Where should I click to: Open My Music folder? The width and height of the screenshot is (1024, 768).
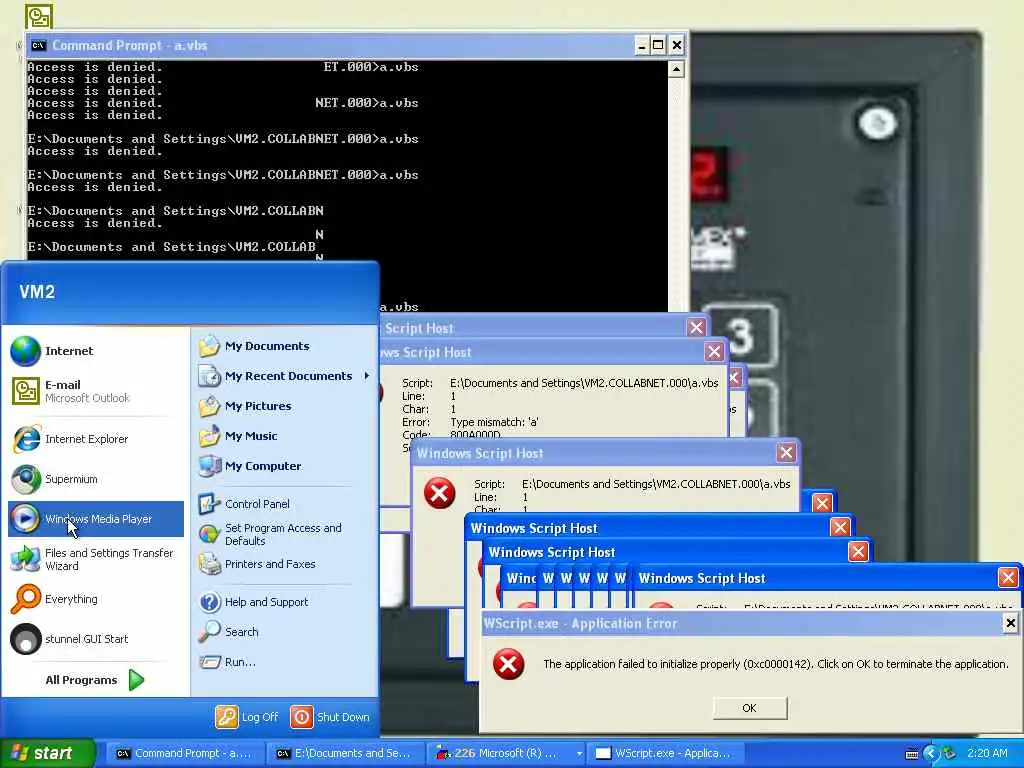tap(283, 436)
